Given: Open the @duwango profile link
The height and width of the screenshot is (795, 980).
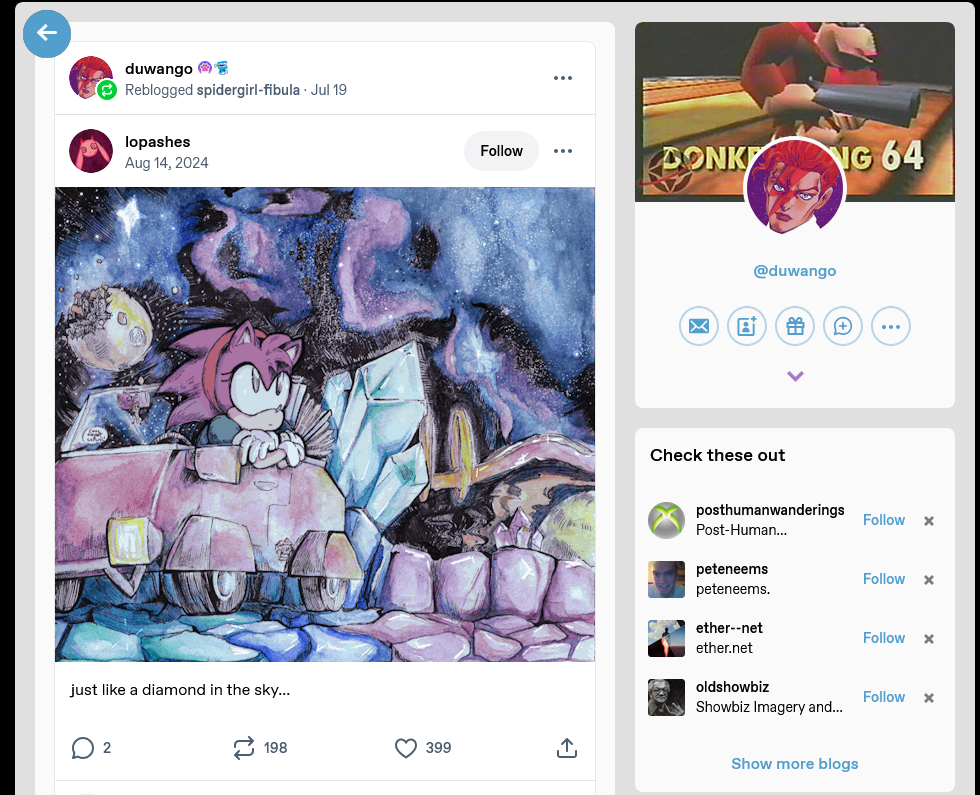Looking at the screenshot, I should (x=795, y=271).
